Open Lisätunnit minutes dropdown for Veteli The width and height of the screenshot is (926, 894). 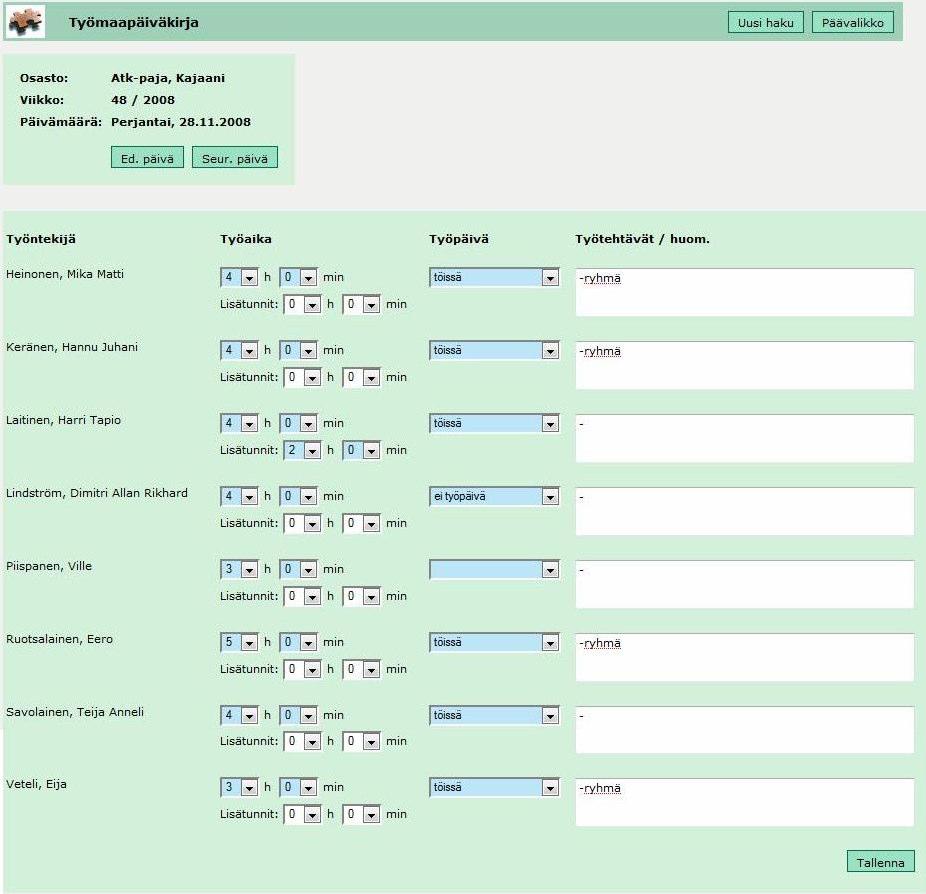(x=361, y=814)
